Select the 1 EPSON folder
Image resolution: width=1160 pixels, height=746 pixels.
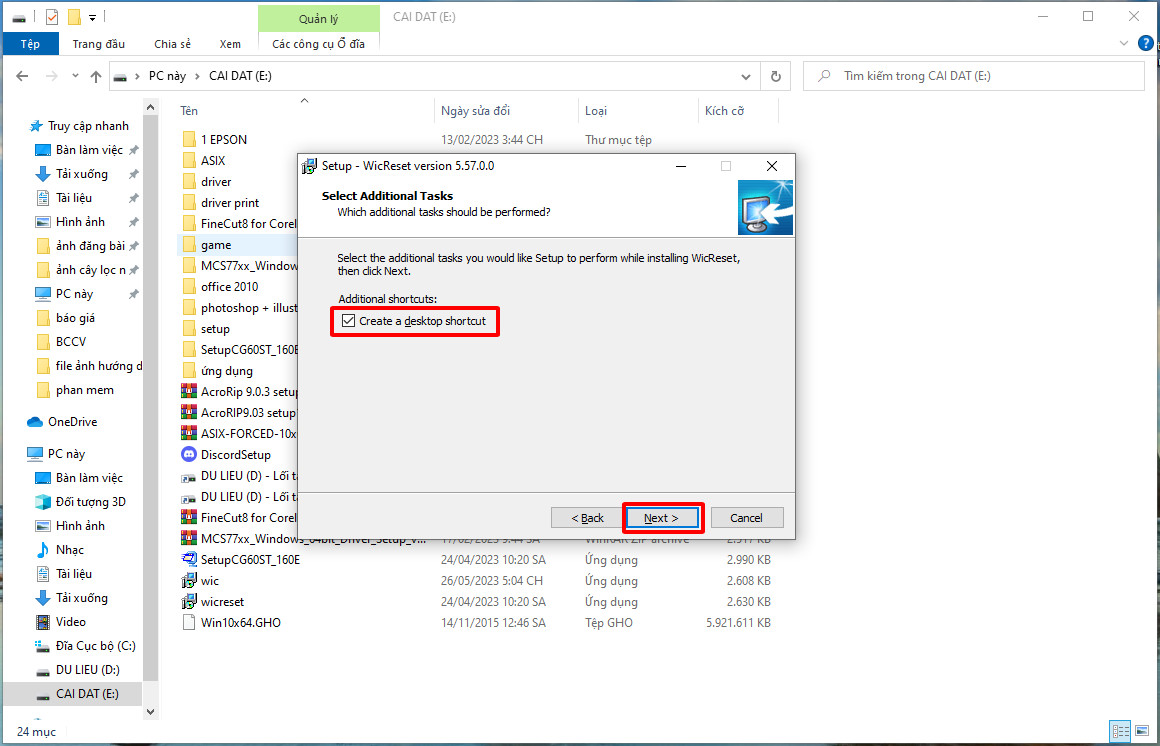[223, 139]
